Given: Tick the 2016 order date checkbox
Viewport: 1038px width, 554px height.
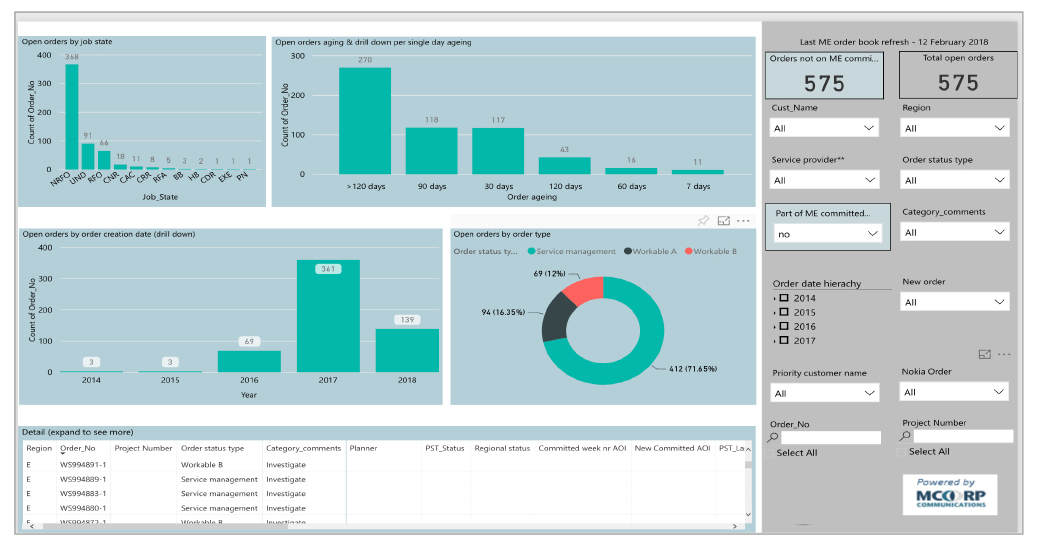Looking at the screenshot, I should pos(785,326).
